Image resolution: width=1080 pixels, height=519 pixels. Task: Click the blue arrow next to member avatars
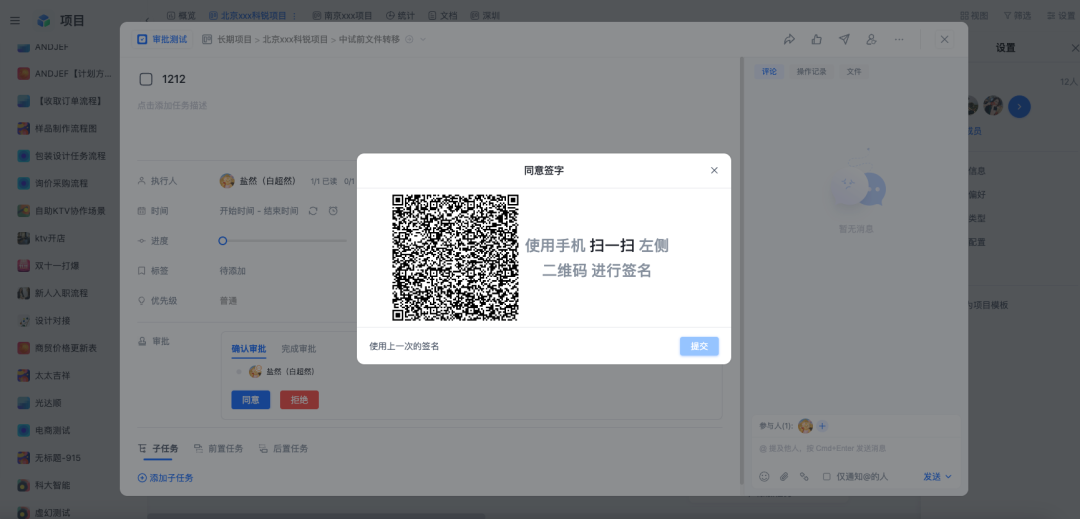click(x=1019, y=106)
